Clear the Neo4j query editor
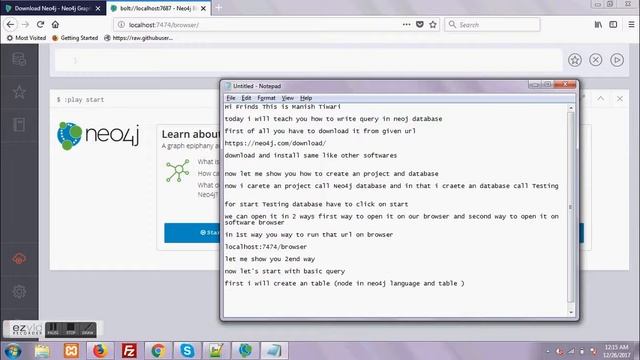 [596, 60]
